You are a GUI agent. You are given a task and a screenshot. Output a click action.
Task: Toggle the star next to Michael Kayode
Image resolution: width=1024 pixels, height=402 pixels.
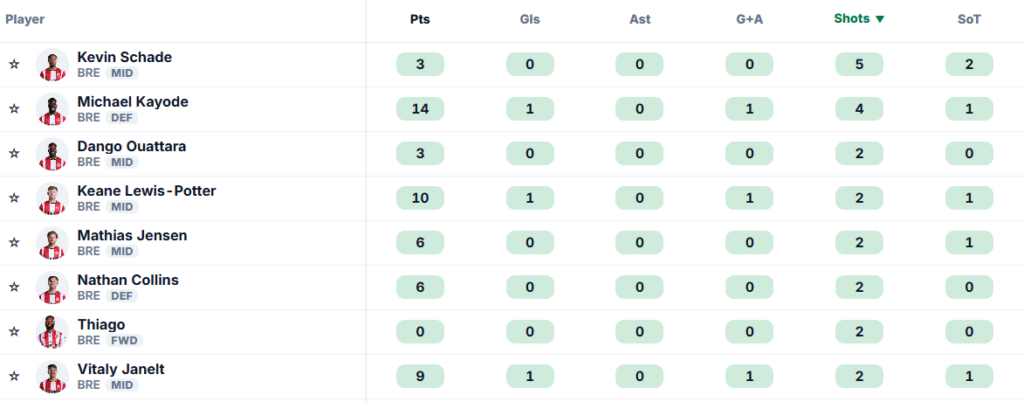14,109
